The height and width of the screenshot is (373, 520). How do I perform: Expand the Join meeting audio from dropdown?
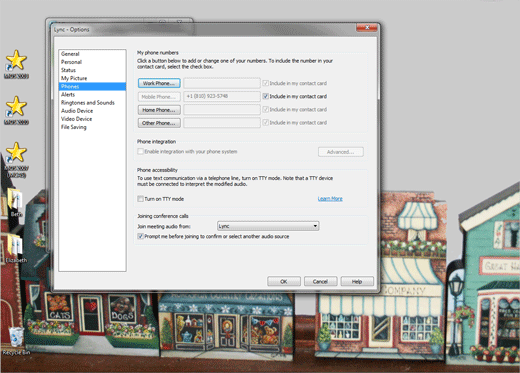(268, 226)
